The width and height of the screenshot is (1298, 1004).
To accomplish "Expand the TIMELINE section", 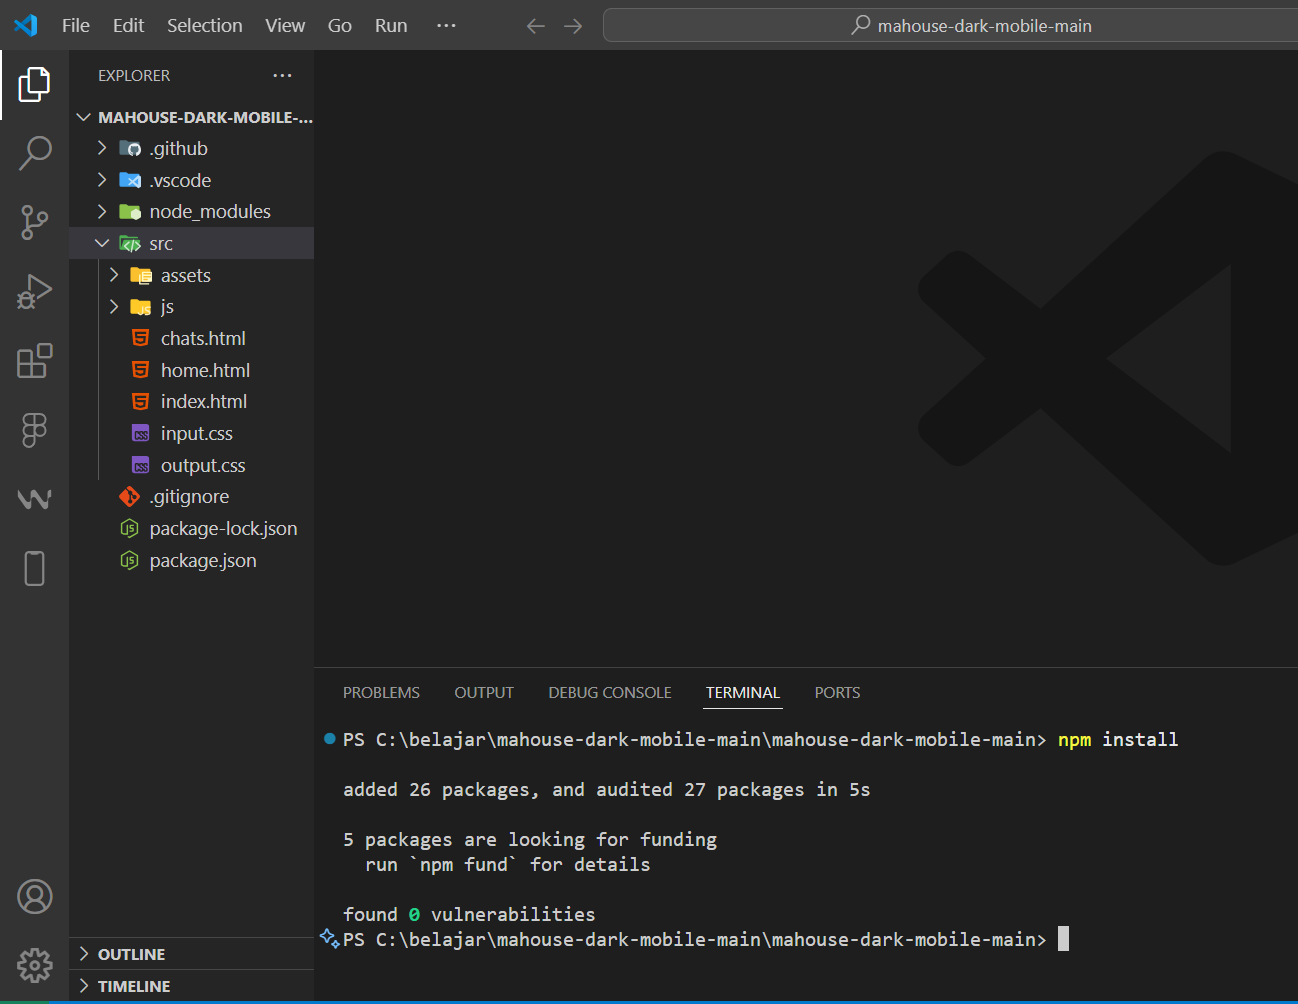I will (191, 986).
